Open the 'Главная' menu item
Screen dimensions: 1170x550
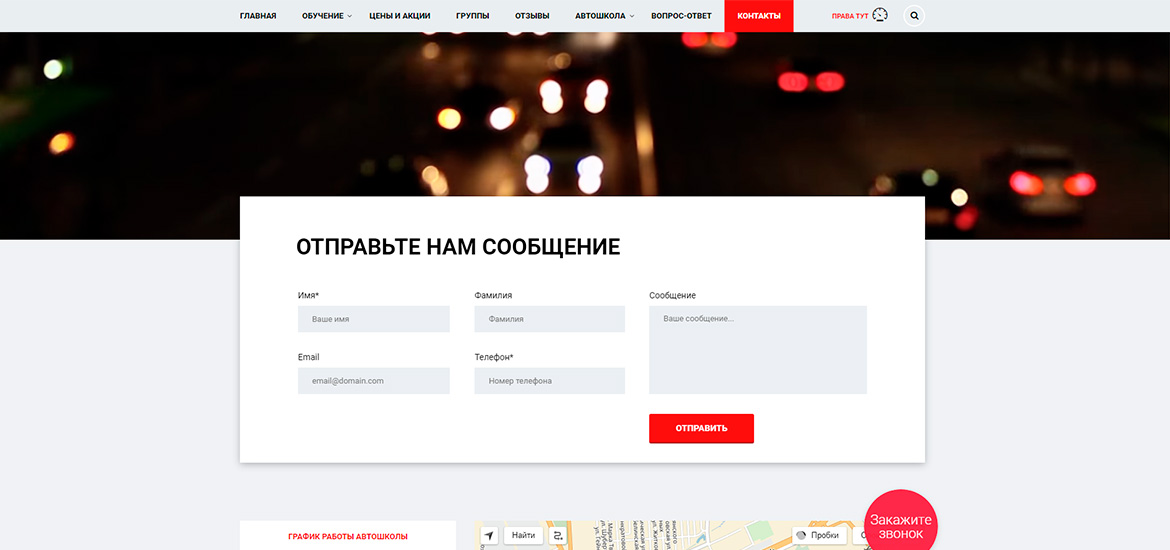point(258,16)
